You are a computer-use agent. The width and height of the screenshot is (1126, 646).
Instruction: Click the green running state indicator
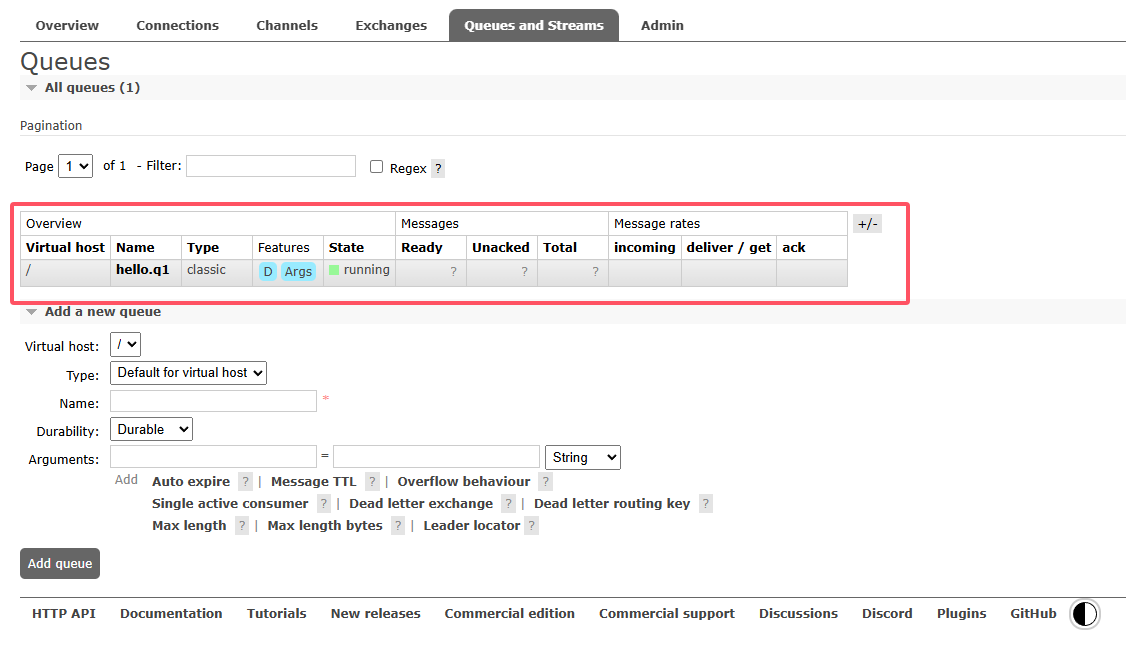(334, 270)
